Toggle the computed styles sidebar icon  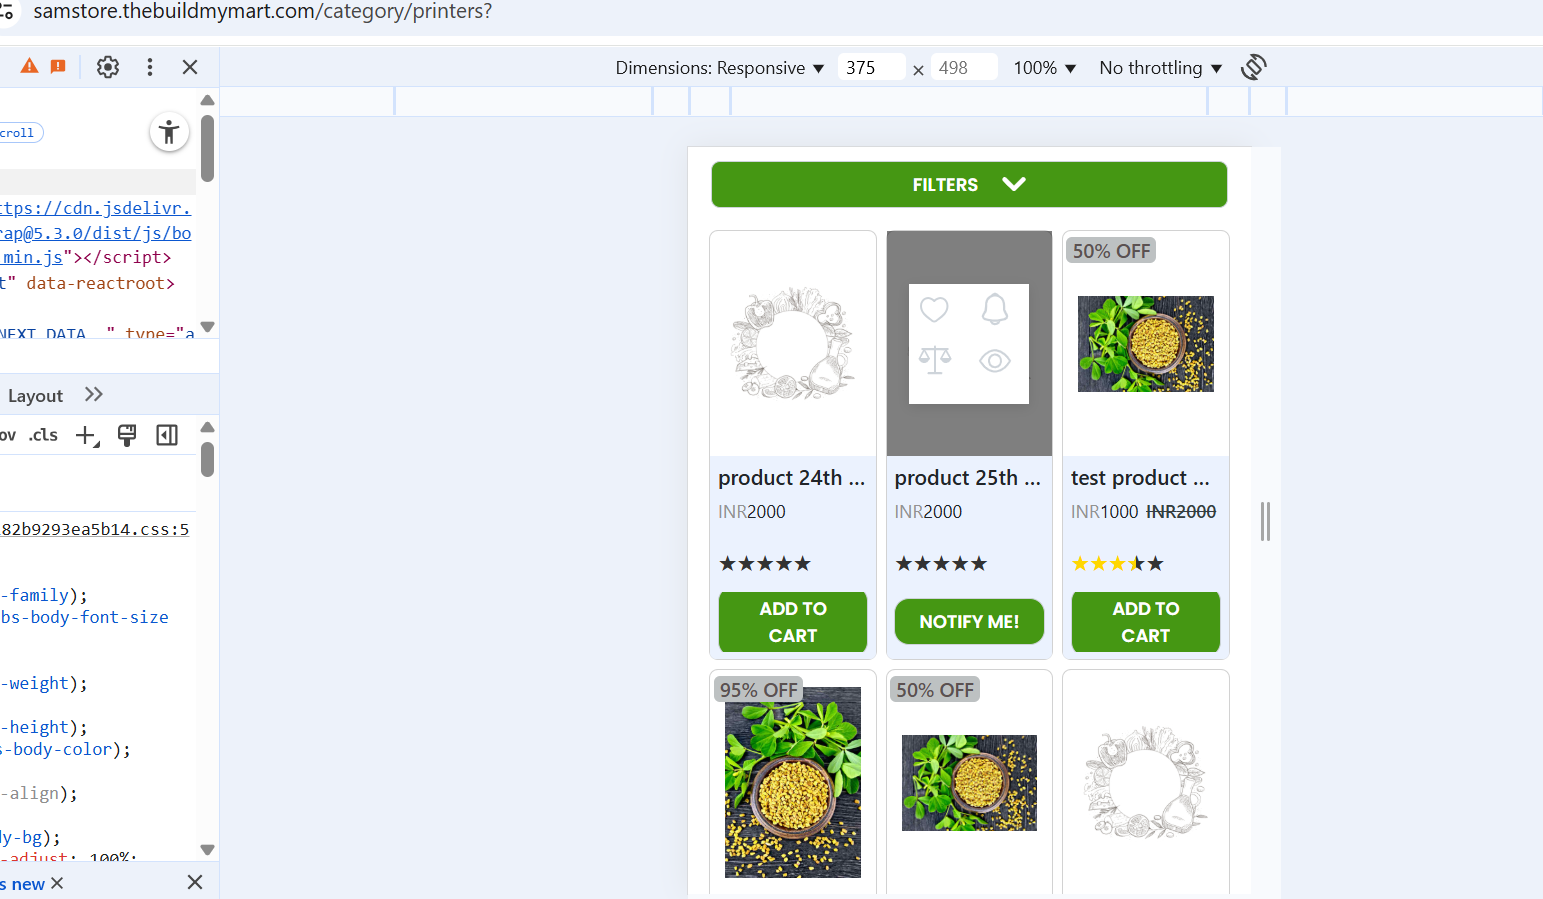coord(167,435)
